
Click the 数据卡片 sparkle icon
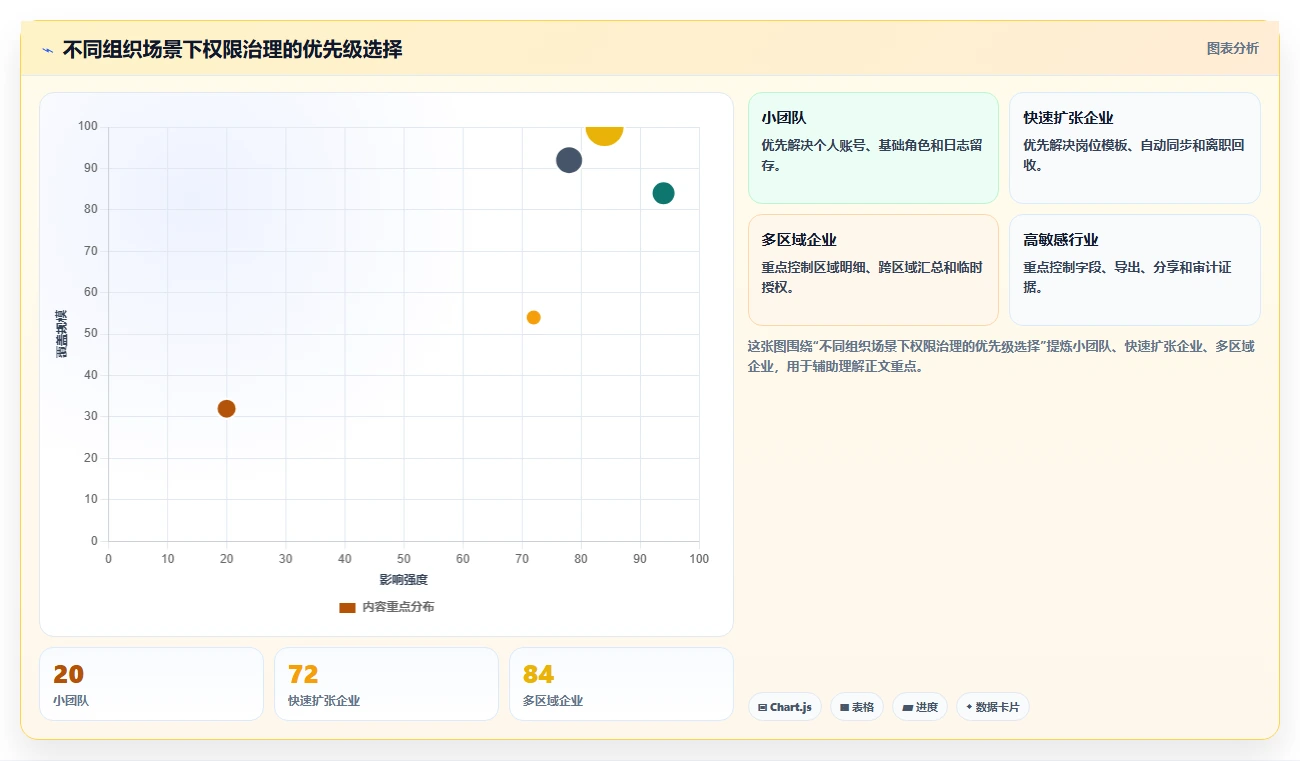[969, 707]
